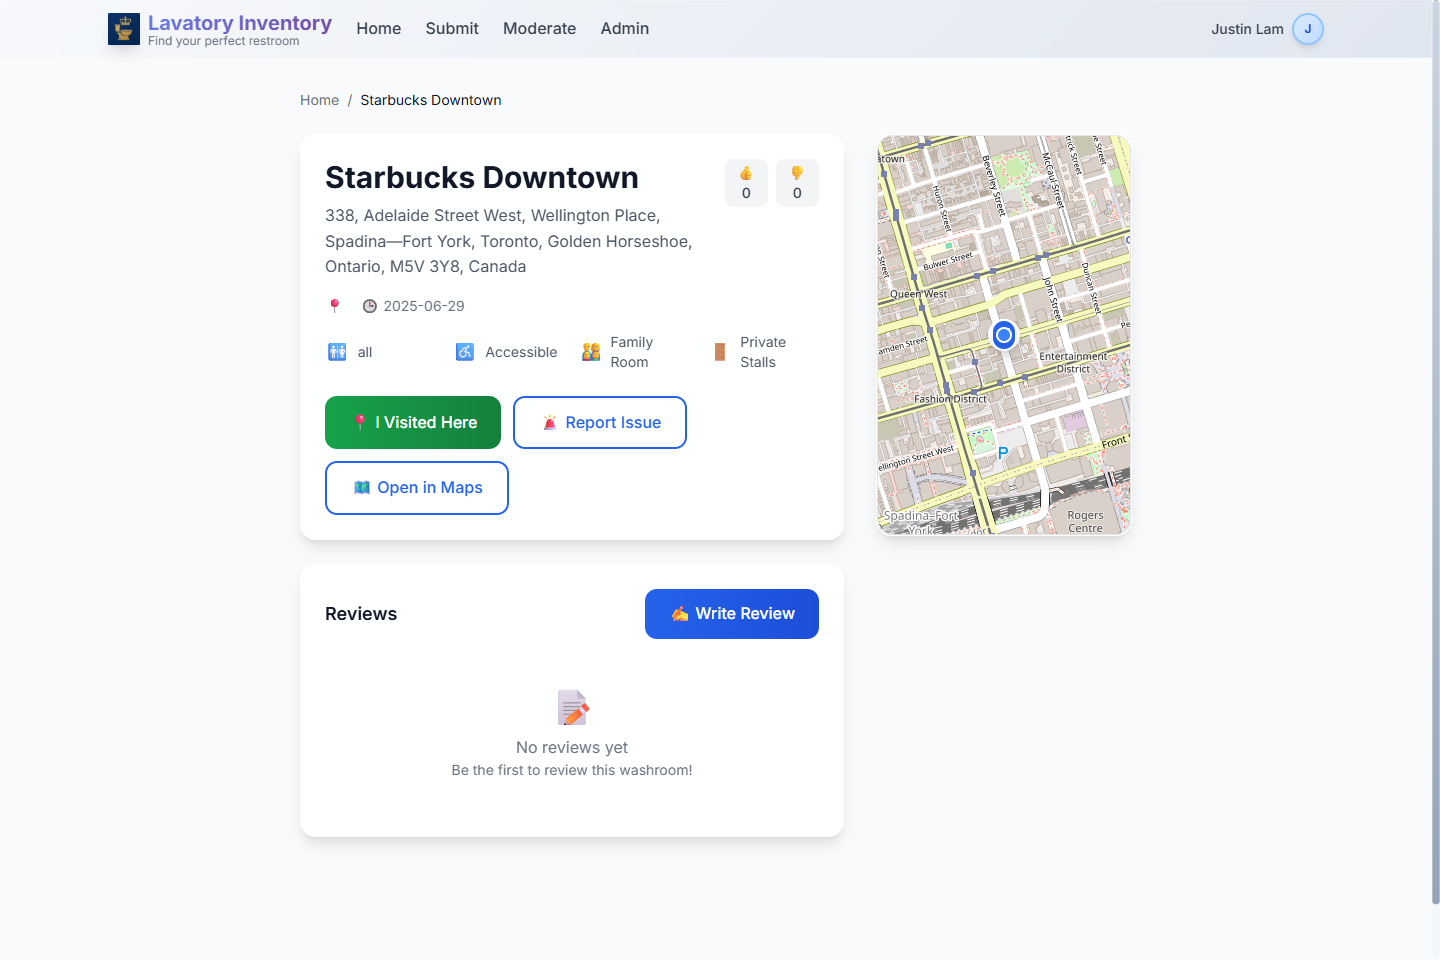Screen dimensions: 1440x960
Task: Go to the Home nav item
Action: [x=379, y=28]
